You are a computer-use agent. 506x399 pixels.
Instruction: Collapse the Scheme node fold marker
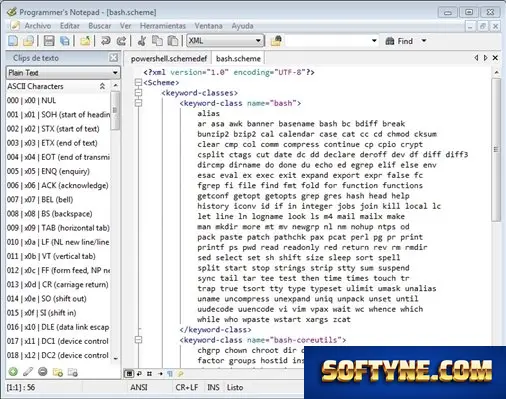click(x=138, y=82)
